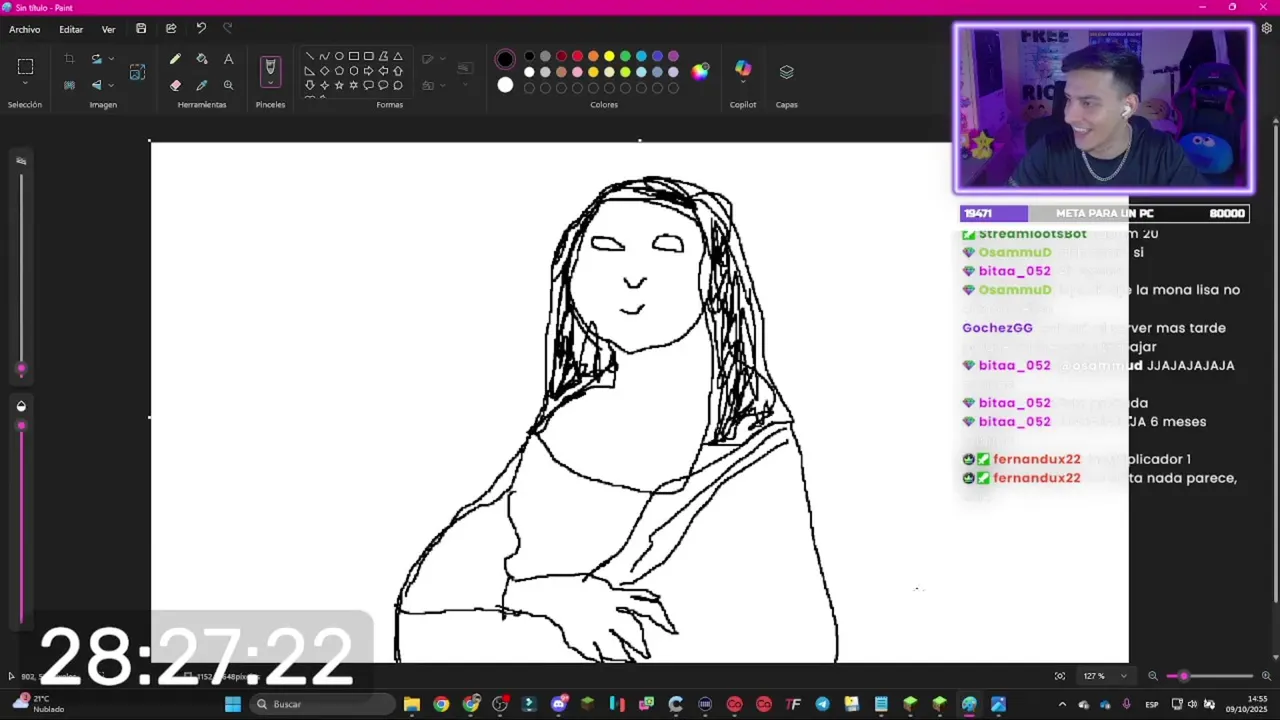Select the Cloud callout shape
1280x720 pixels.
(398, 86)
